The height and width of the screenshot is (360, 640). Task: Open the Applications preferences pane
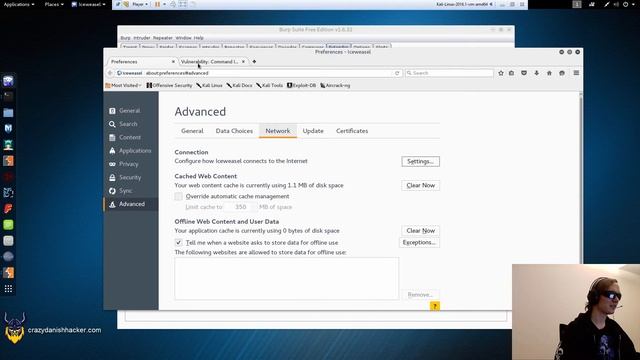coord(131,151)
